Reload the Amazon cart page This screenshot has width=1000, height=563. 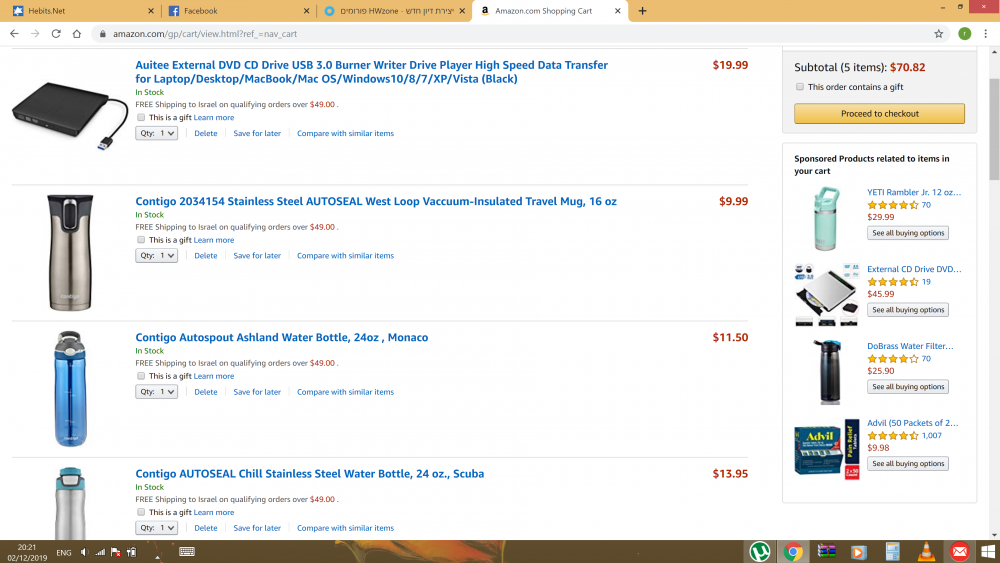click(x=56, y=34)
